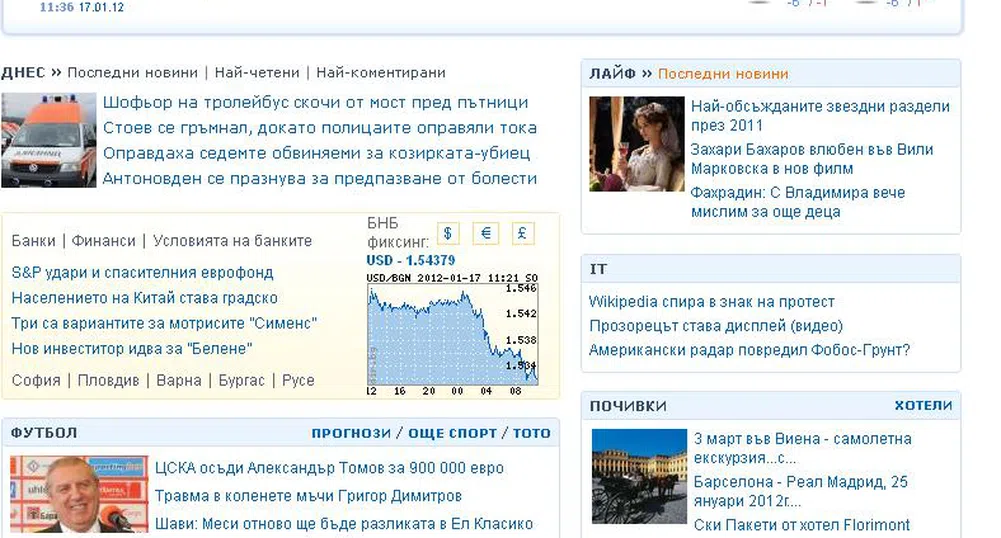Open Ски Пакети от хотел Florimont
This screenshot has width=1001, height=538.
802,525
